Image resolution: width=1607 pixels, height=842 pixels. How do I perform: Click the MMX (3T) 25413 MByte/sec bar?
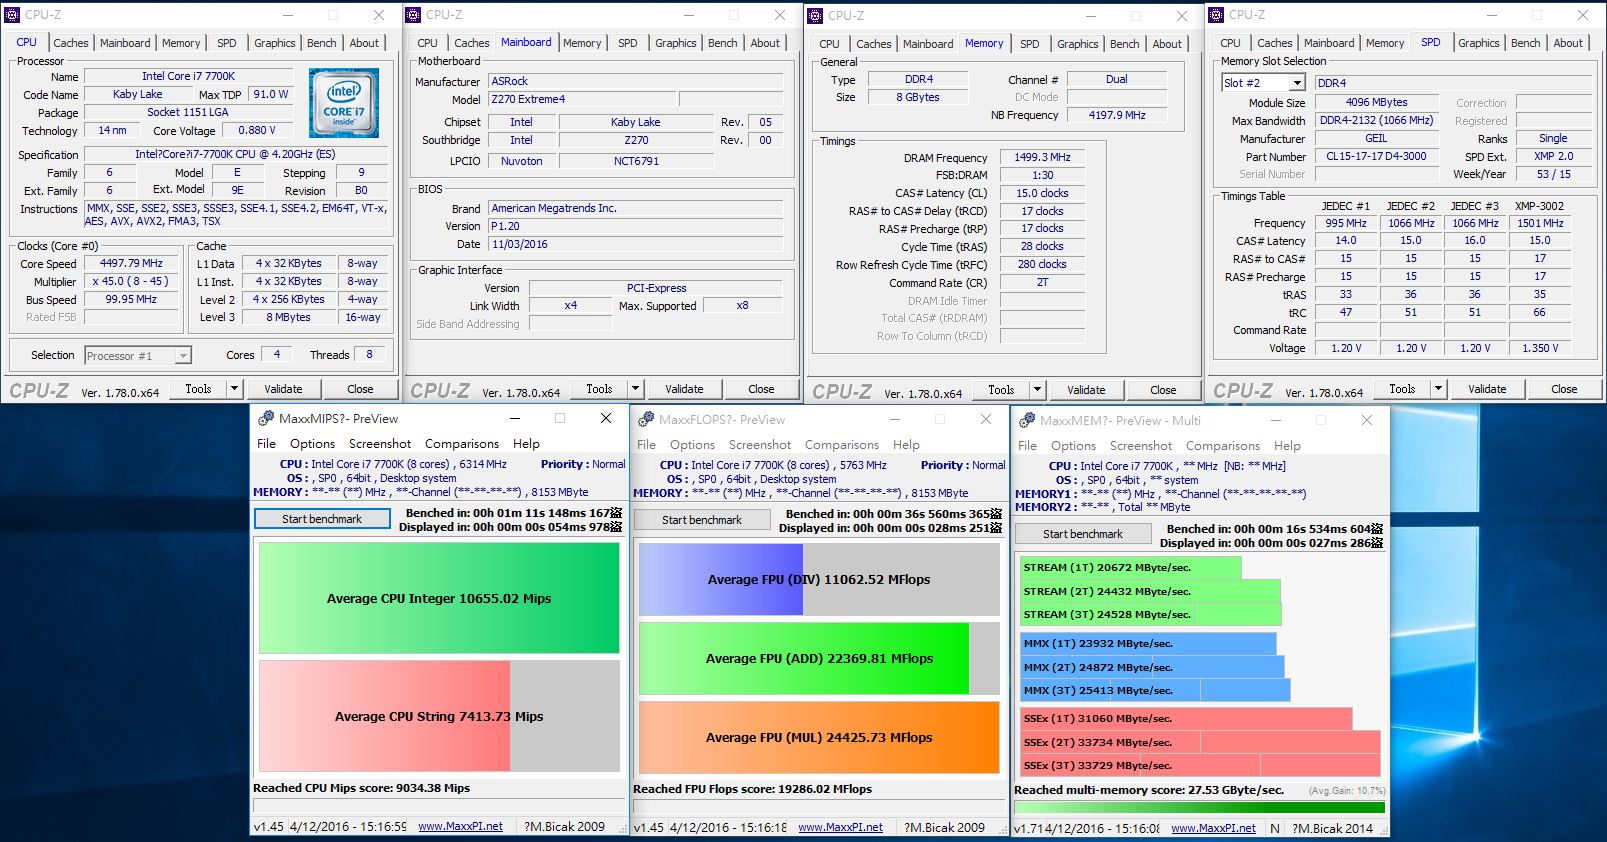click(1155, 690)
